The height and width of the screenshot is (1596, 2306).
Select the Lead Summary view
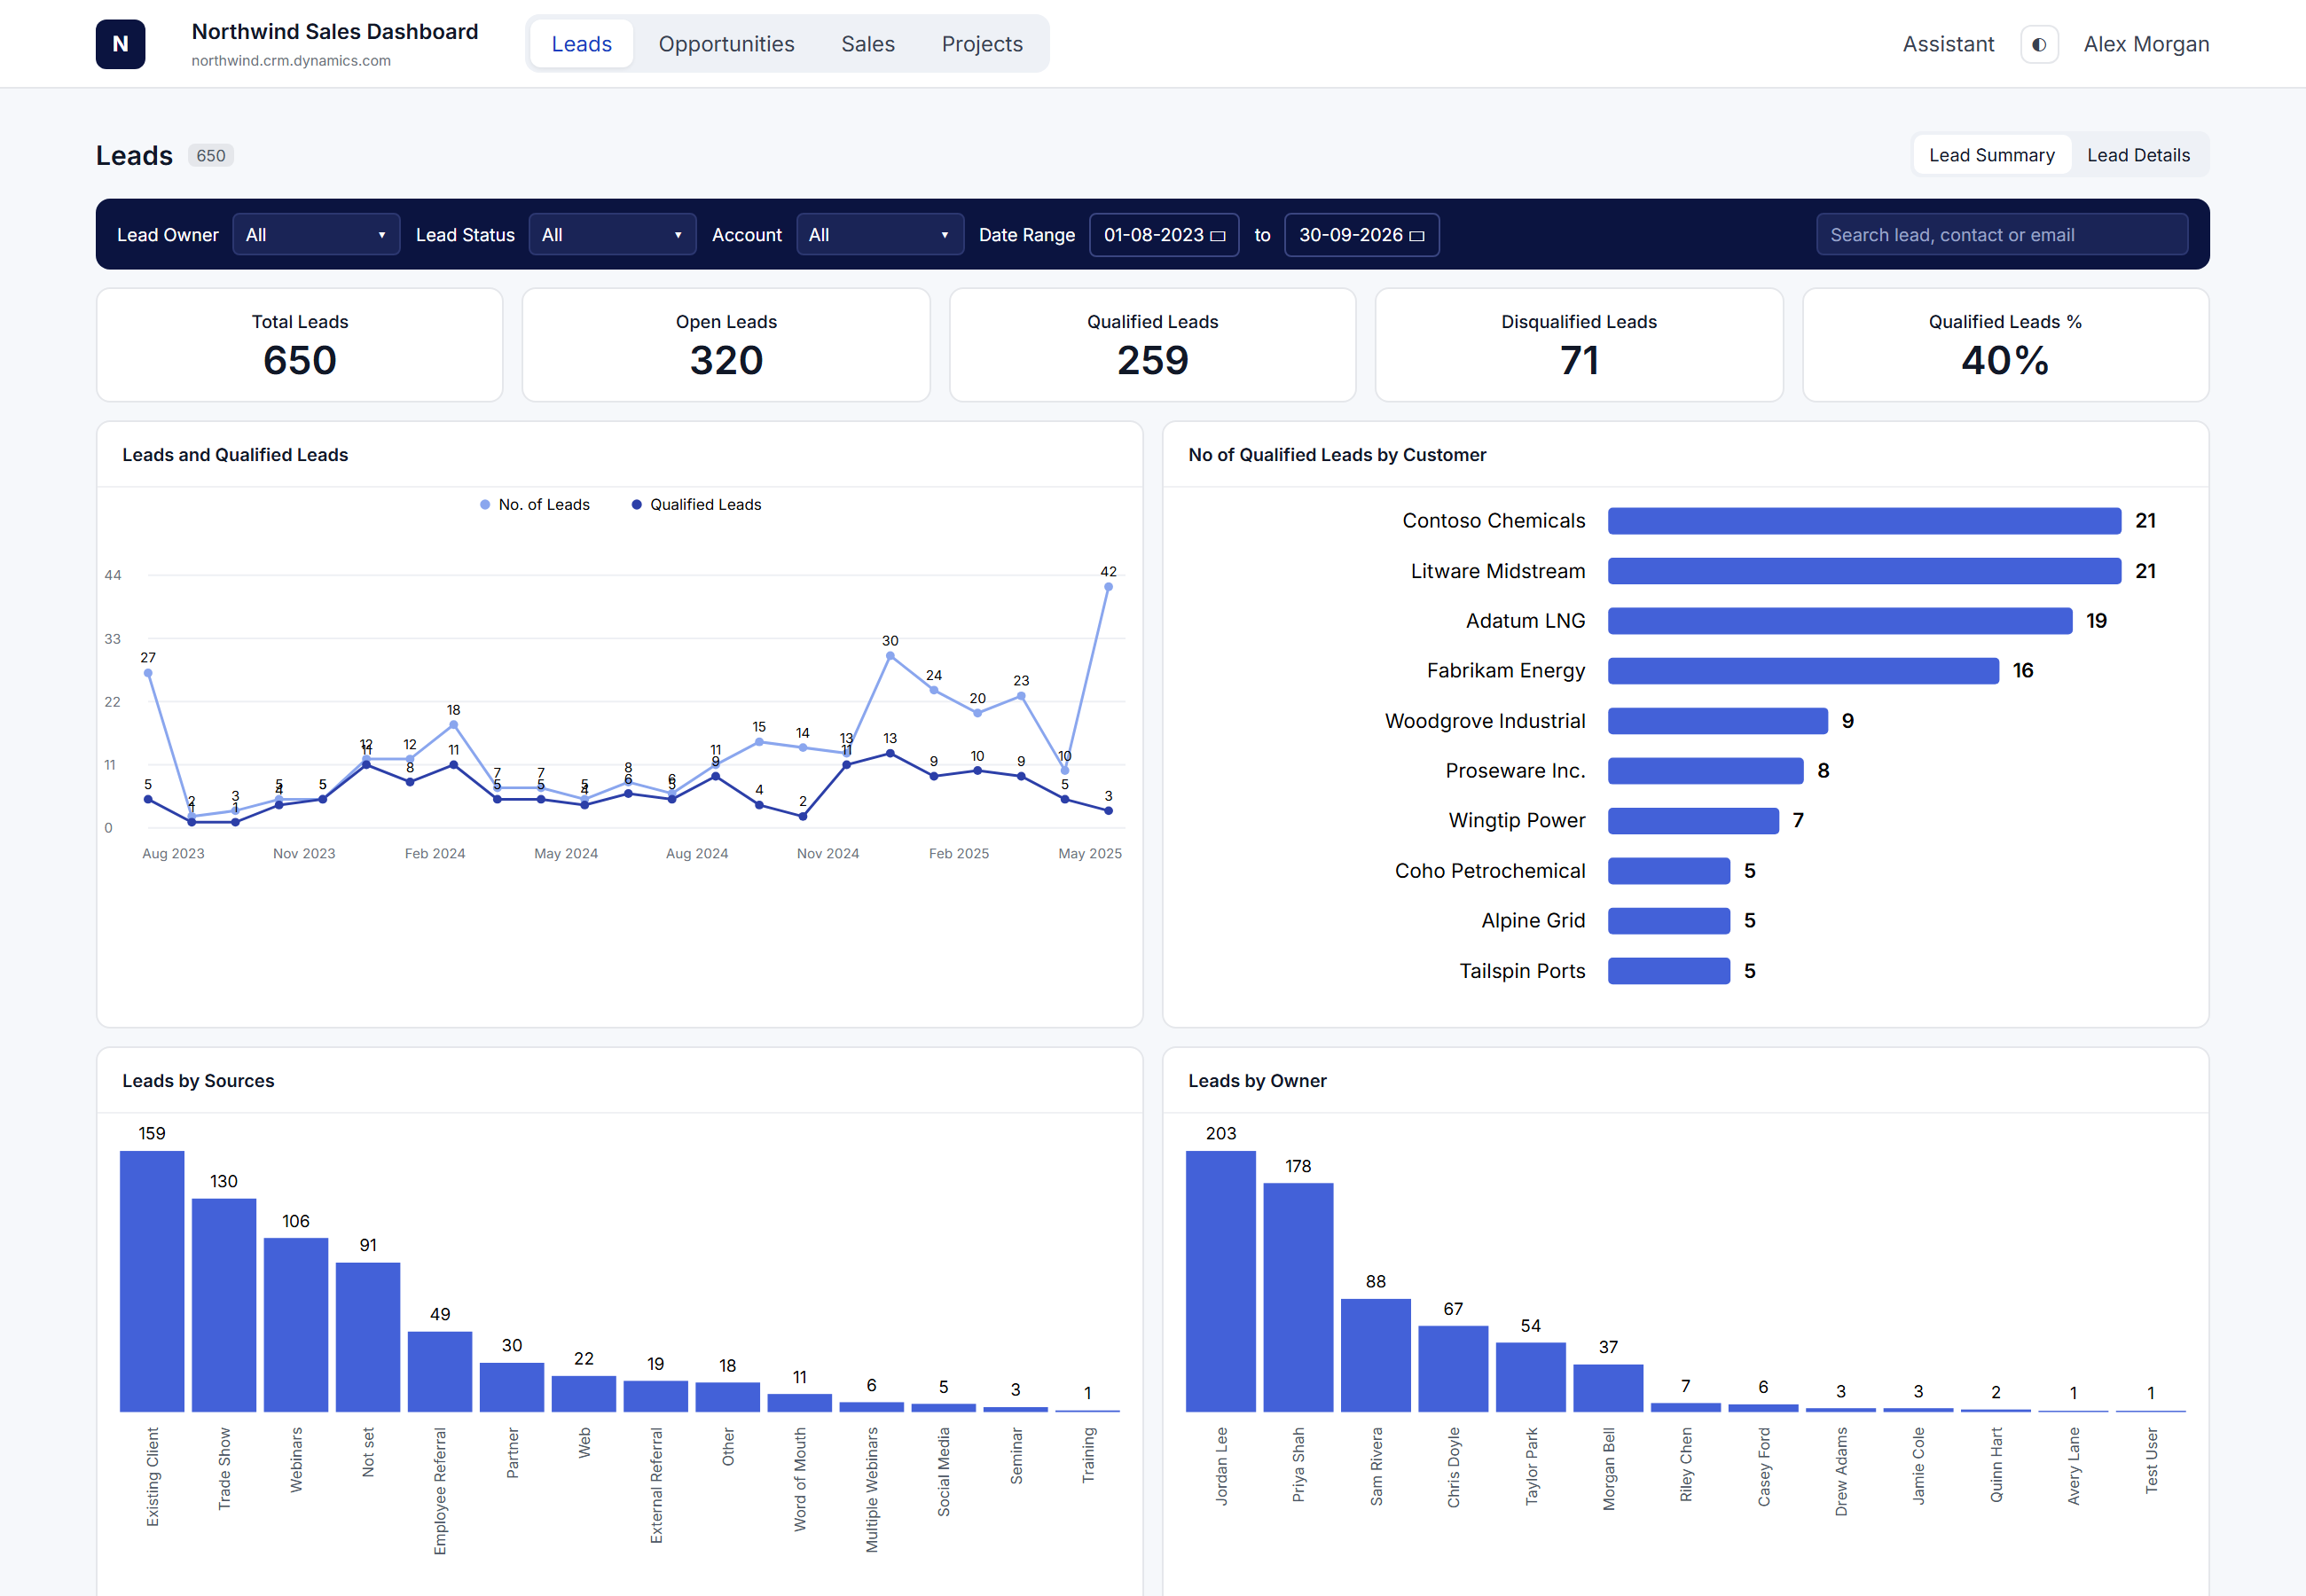[1992, 155]
